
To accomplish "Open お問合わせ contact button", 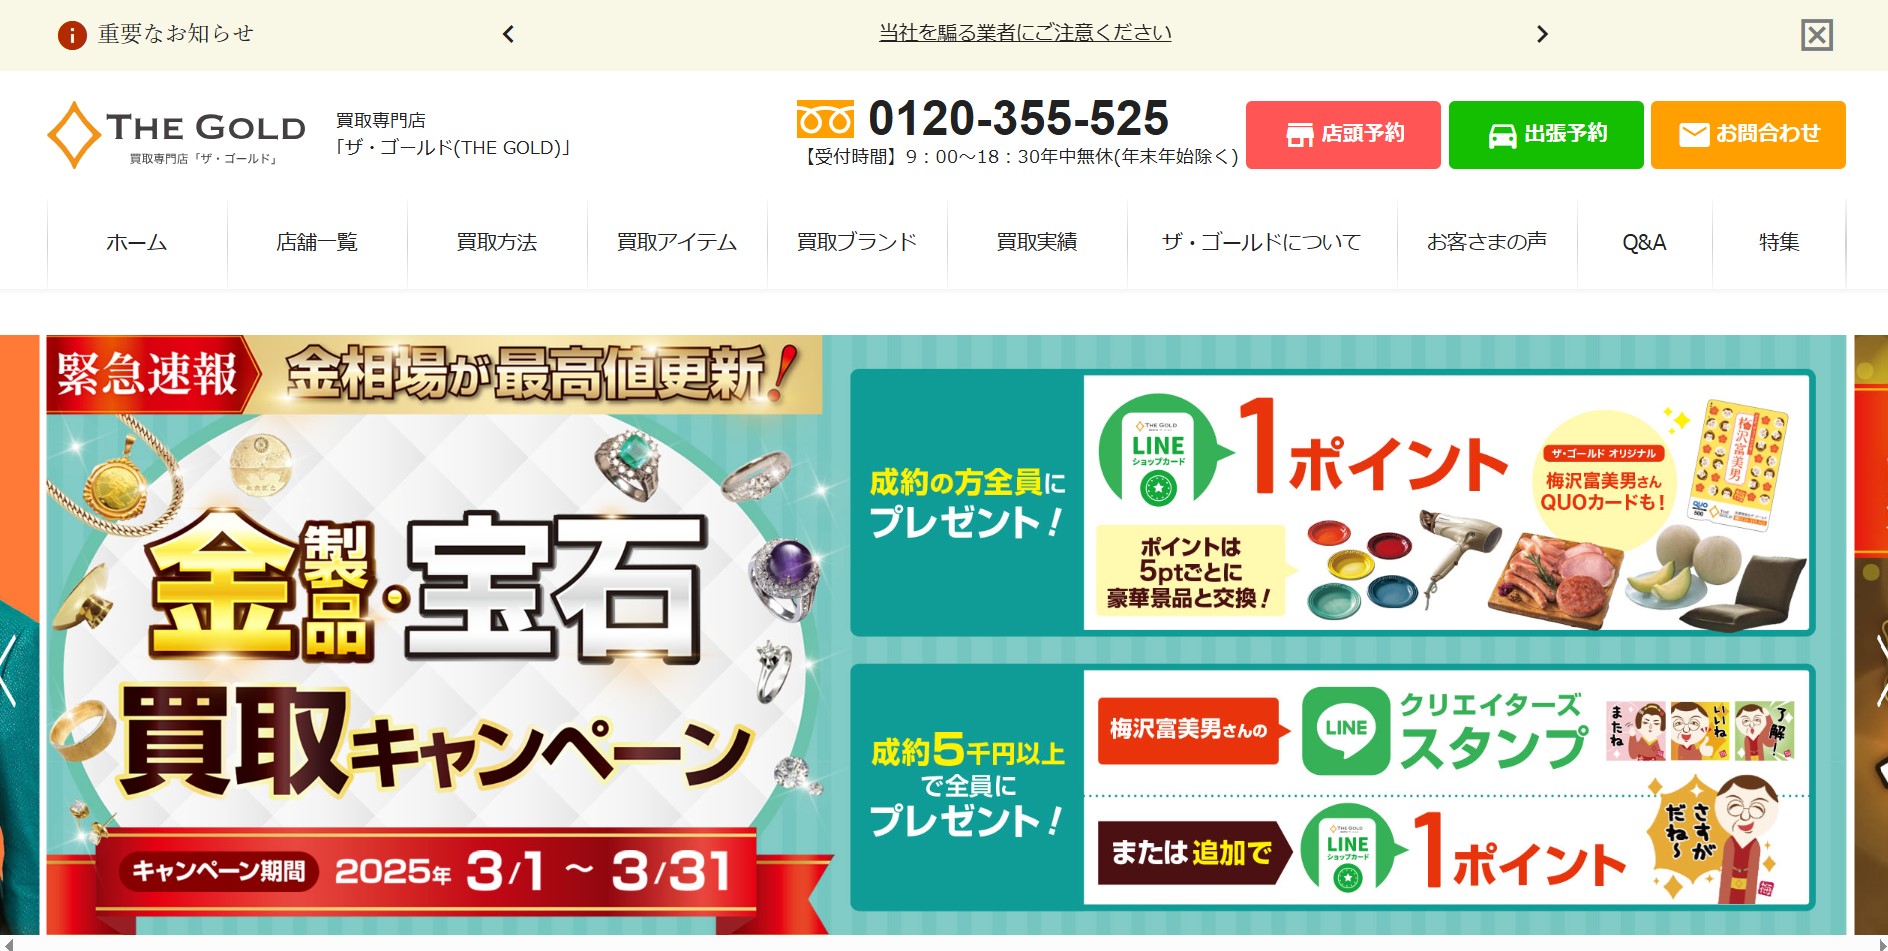I will [1748, 134].
